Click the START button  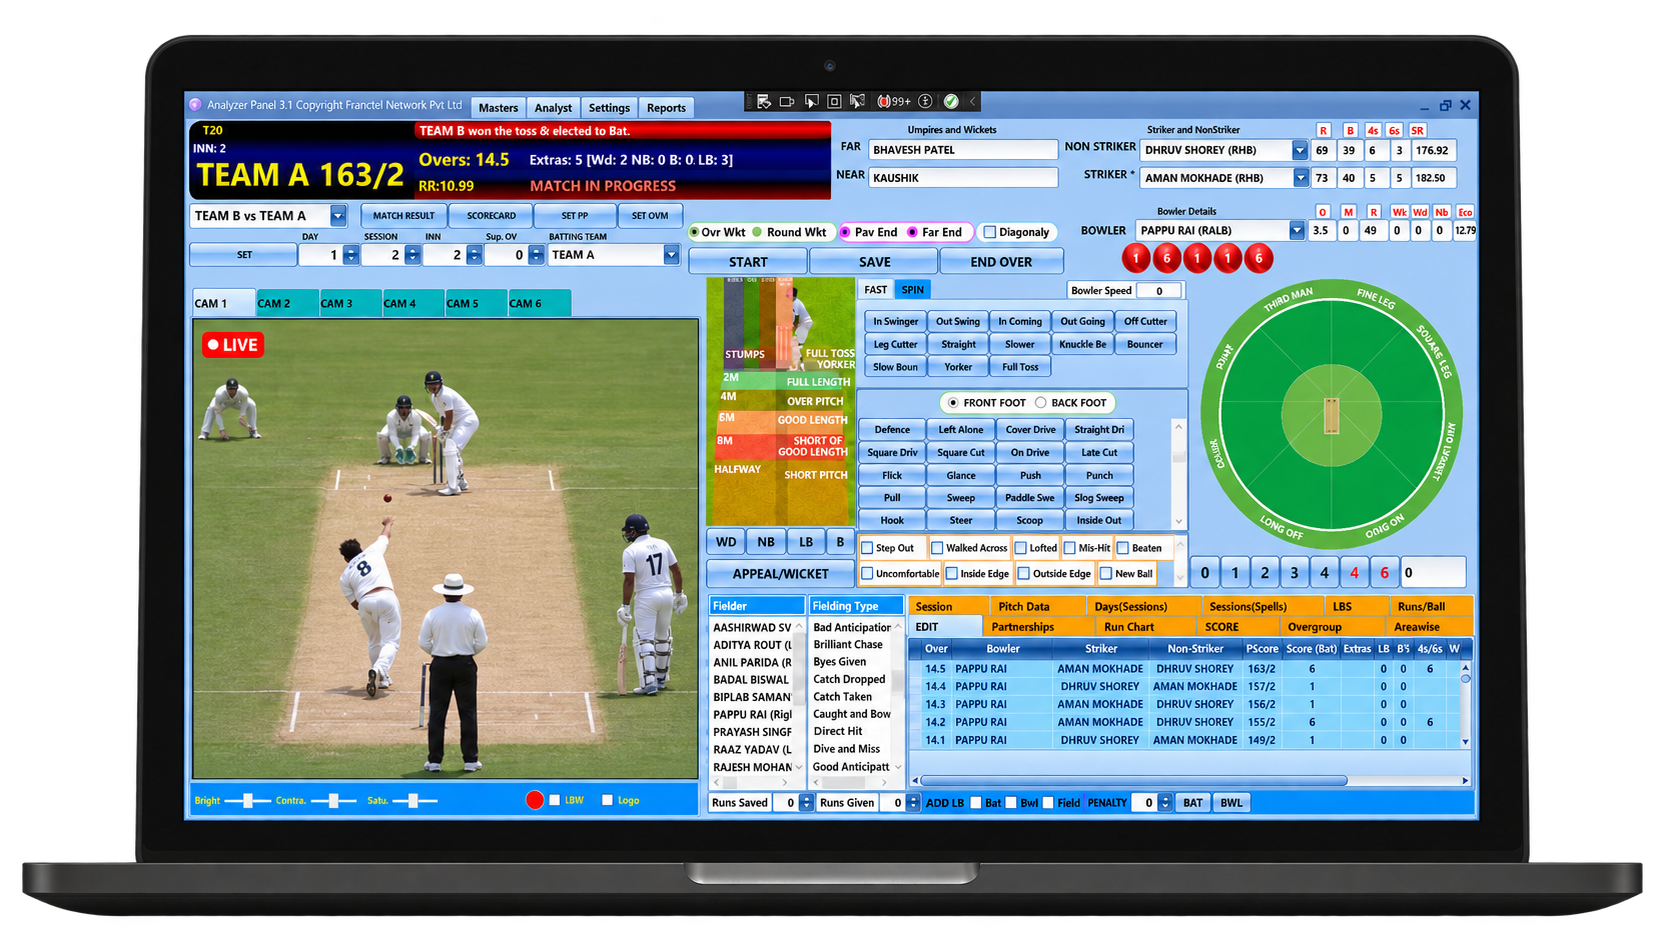(x=748, y=262)
